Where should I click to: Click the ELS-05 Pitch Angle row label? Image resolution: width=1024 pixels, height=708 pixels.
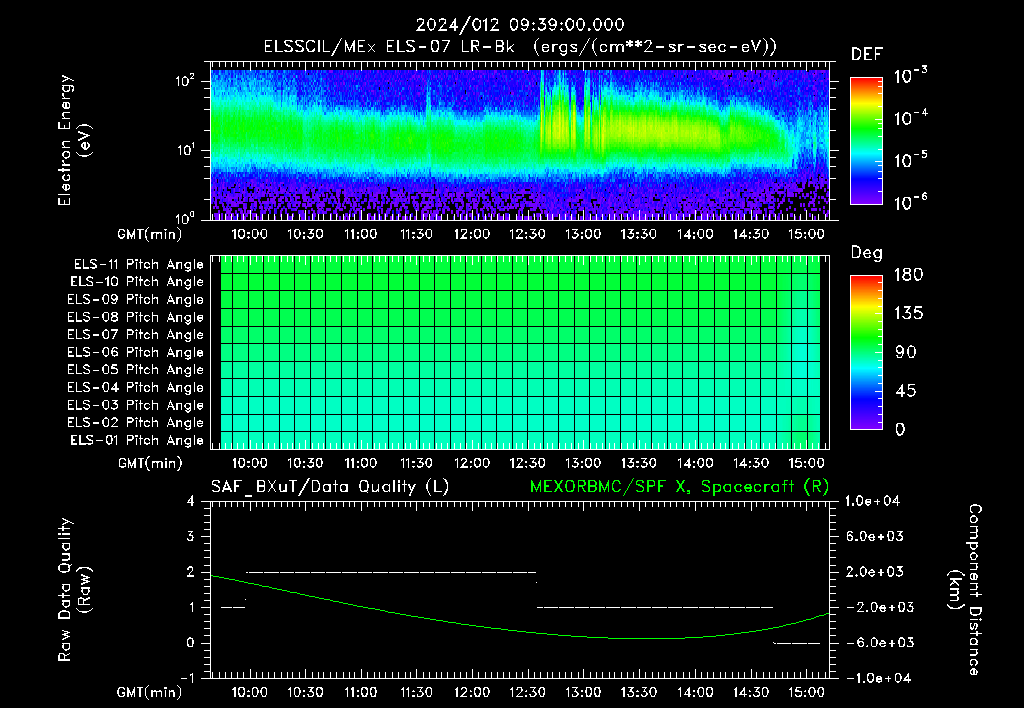click(135, 370)
